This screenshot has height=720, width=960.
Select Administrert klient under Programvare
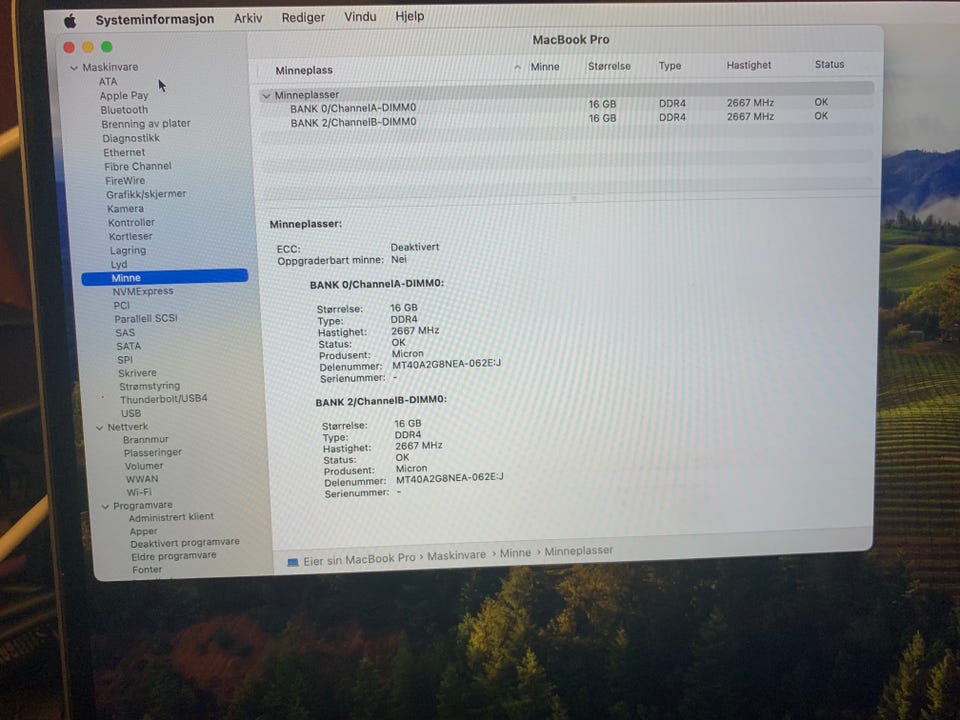[171, 517]
